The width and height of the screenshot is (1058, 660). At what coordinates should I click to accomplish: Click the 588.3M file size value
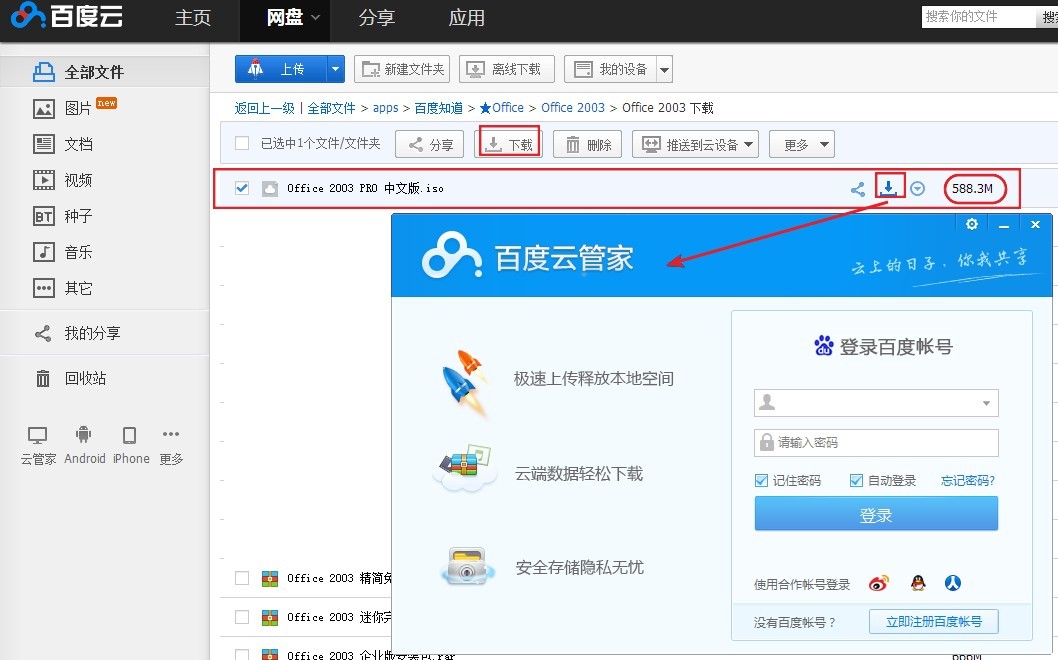(x=972, y=188)
